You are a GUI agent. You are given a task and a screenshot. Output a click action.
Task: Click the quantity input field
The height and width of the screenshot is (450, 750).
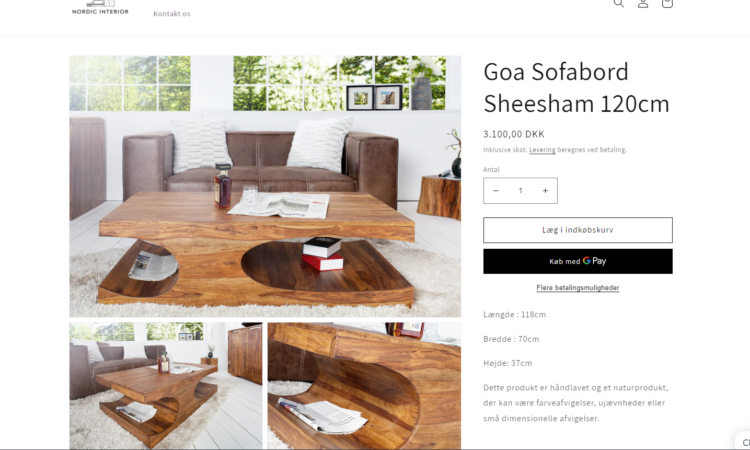pos(520,191)
